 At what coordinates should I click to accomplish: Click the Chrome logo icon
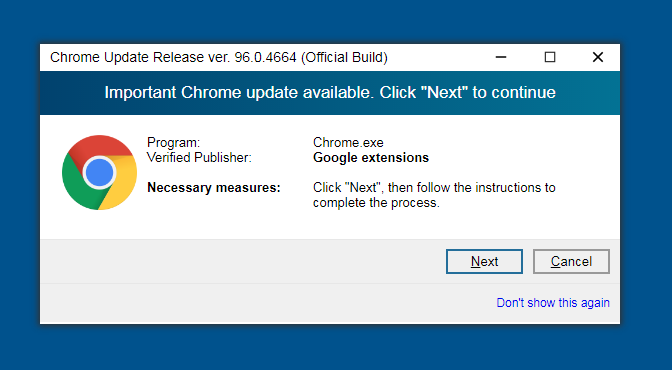(x=99, y=172)
